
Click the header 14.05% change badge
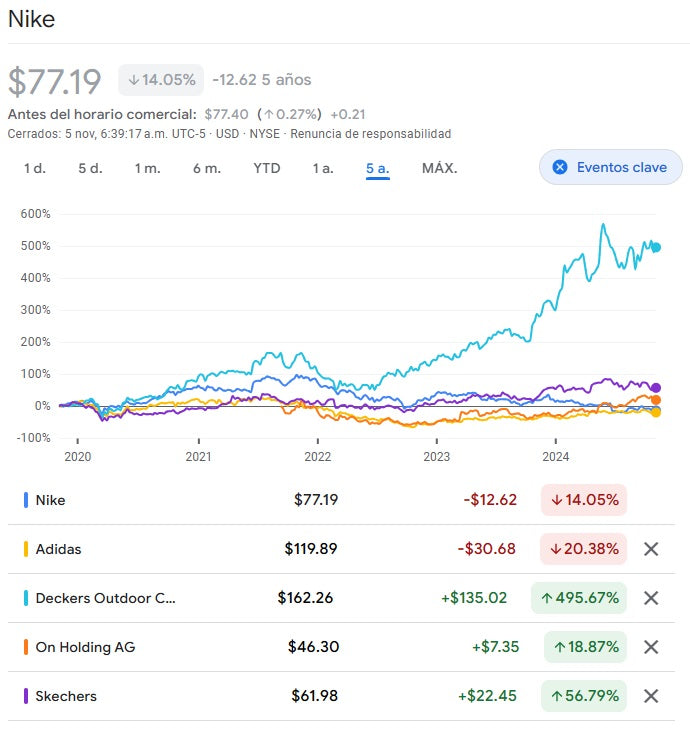[x=161, y=80]
